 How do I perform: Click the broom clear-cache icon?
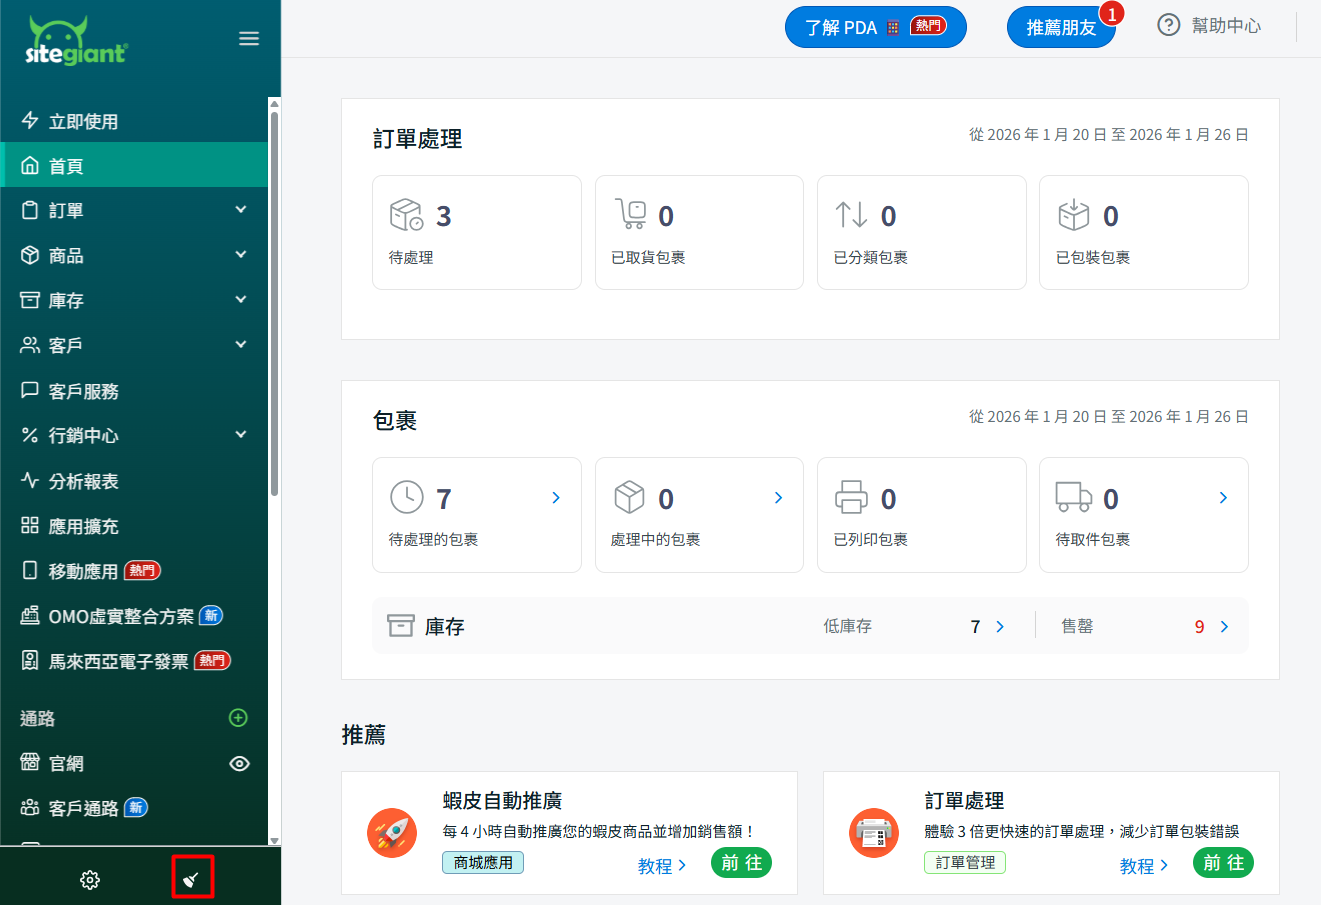(x=191, y=879)
